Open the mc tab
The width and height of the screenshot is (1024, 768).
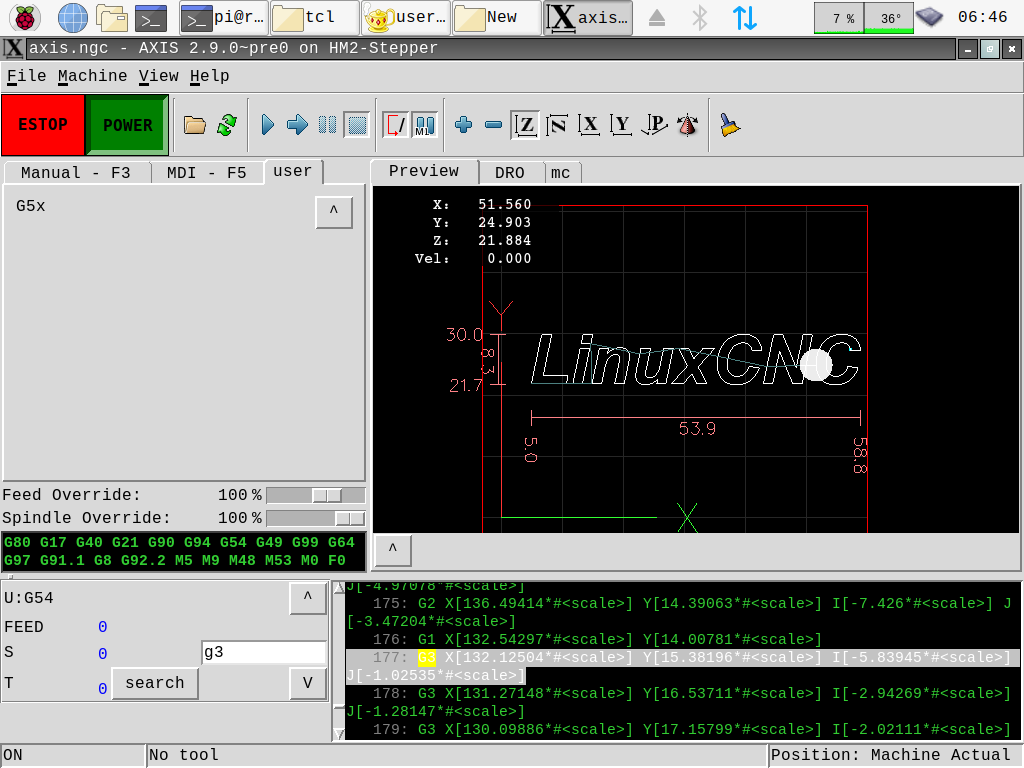tap(560, 172)
